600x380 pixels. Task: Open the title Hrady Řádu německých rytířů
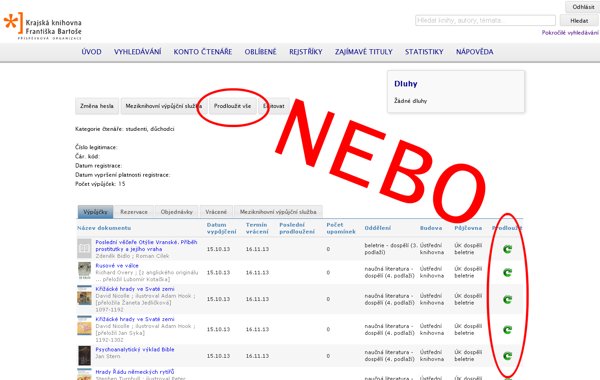tap(135, 372)
